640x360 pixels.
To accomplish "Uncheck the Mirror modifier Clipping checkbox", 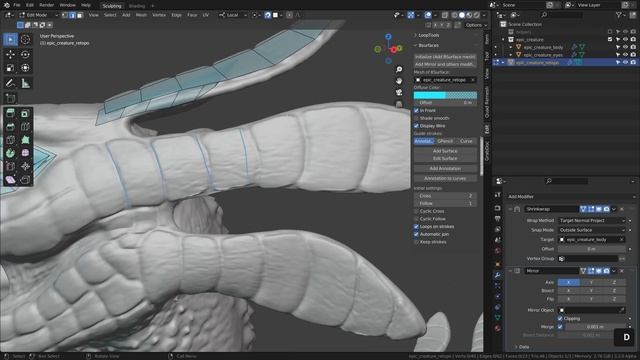I will [560, 319].
